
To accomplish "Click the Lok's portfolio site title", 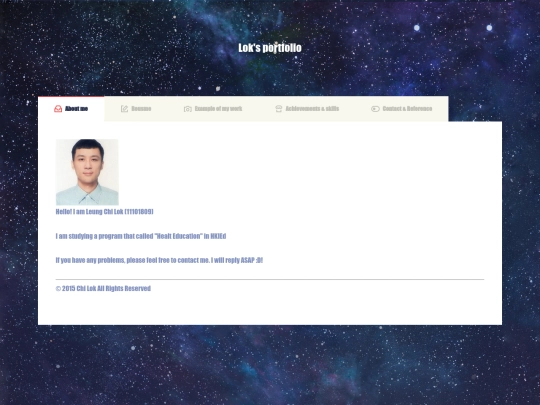I will (x=270, y=48).
